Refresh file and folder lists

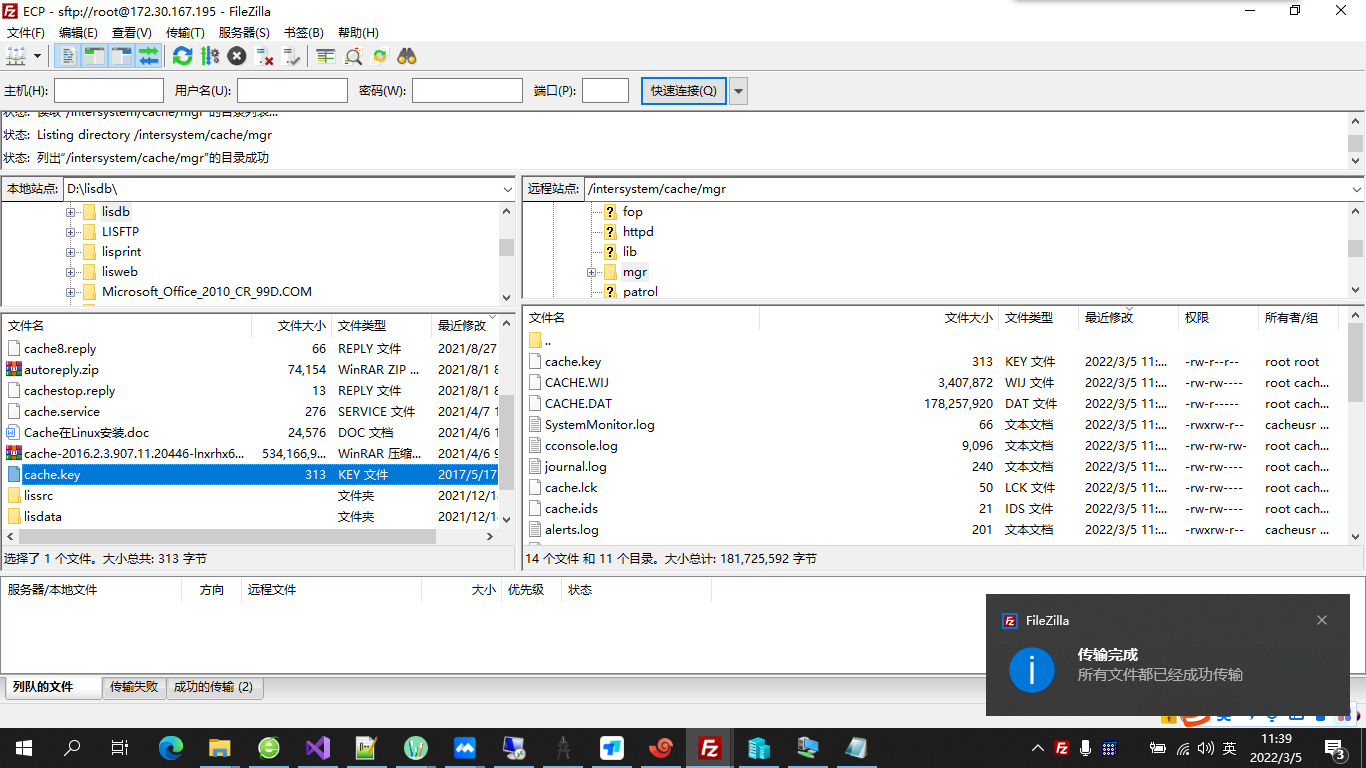pyautogui.click(x=182, y=56)
